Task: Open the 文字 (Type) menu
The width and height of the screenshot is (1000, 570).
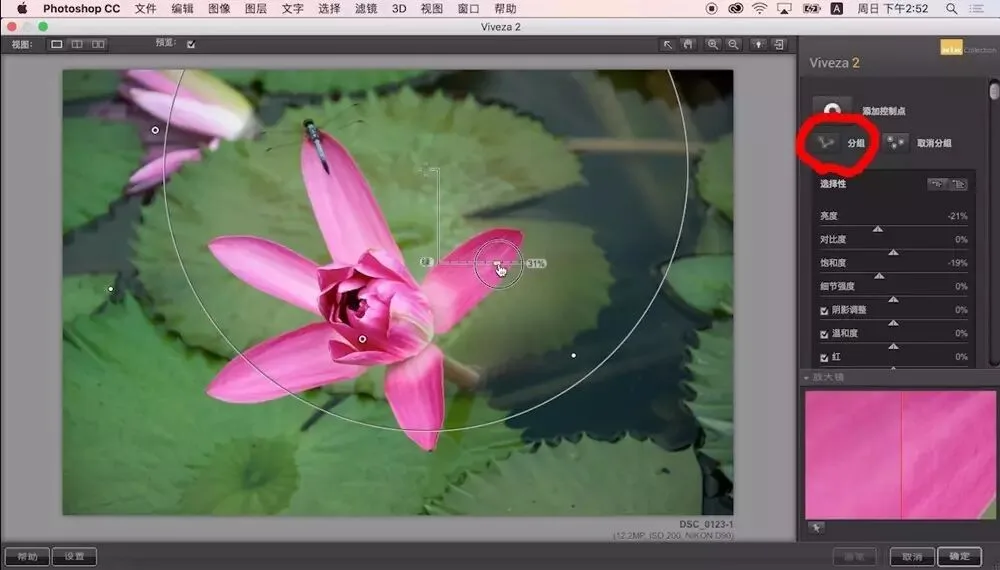Action: click(x=293, y=8)
